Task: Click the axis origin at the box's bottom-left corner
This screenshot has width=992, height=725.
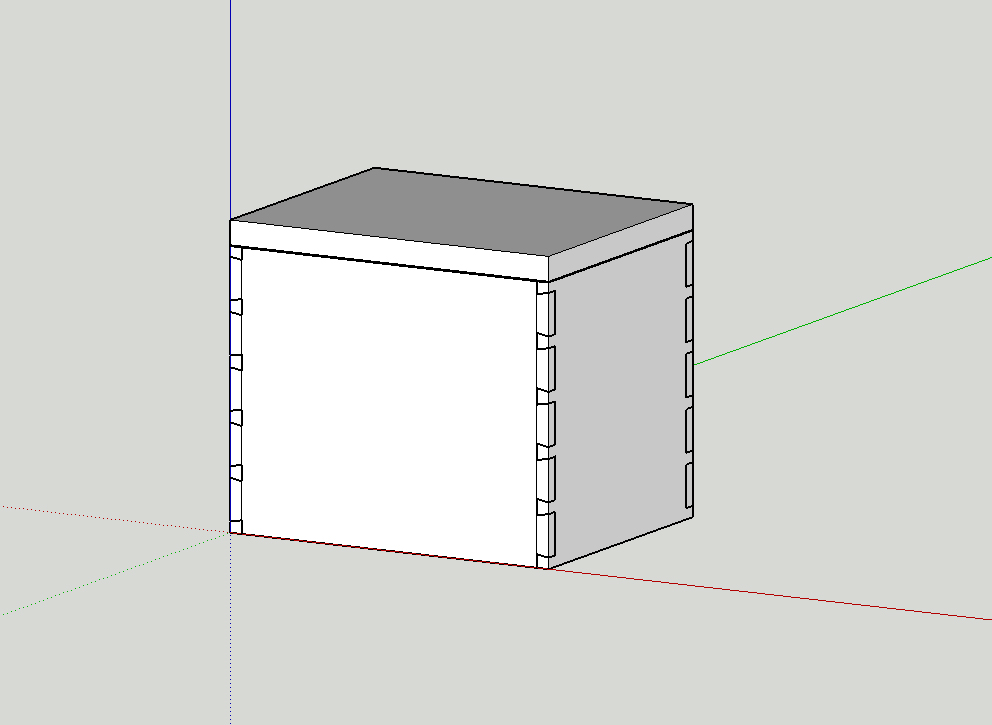Action: coord(231,533)
